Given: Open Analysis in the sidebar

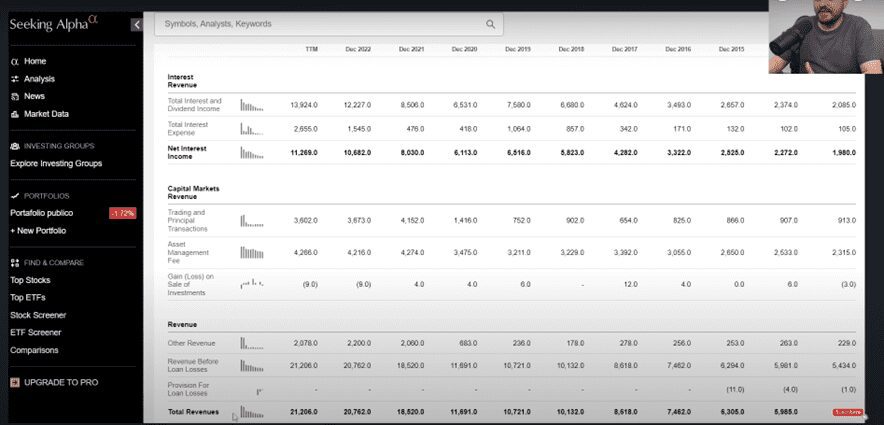Looking at the screenshot, I should point(39,79).
